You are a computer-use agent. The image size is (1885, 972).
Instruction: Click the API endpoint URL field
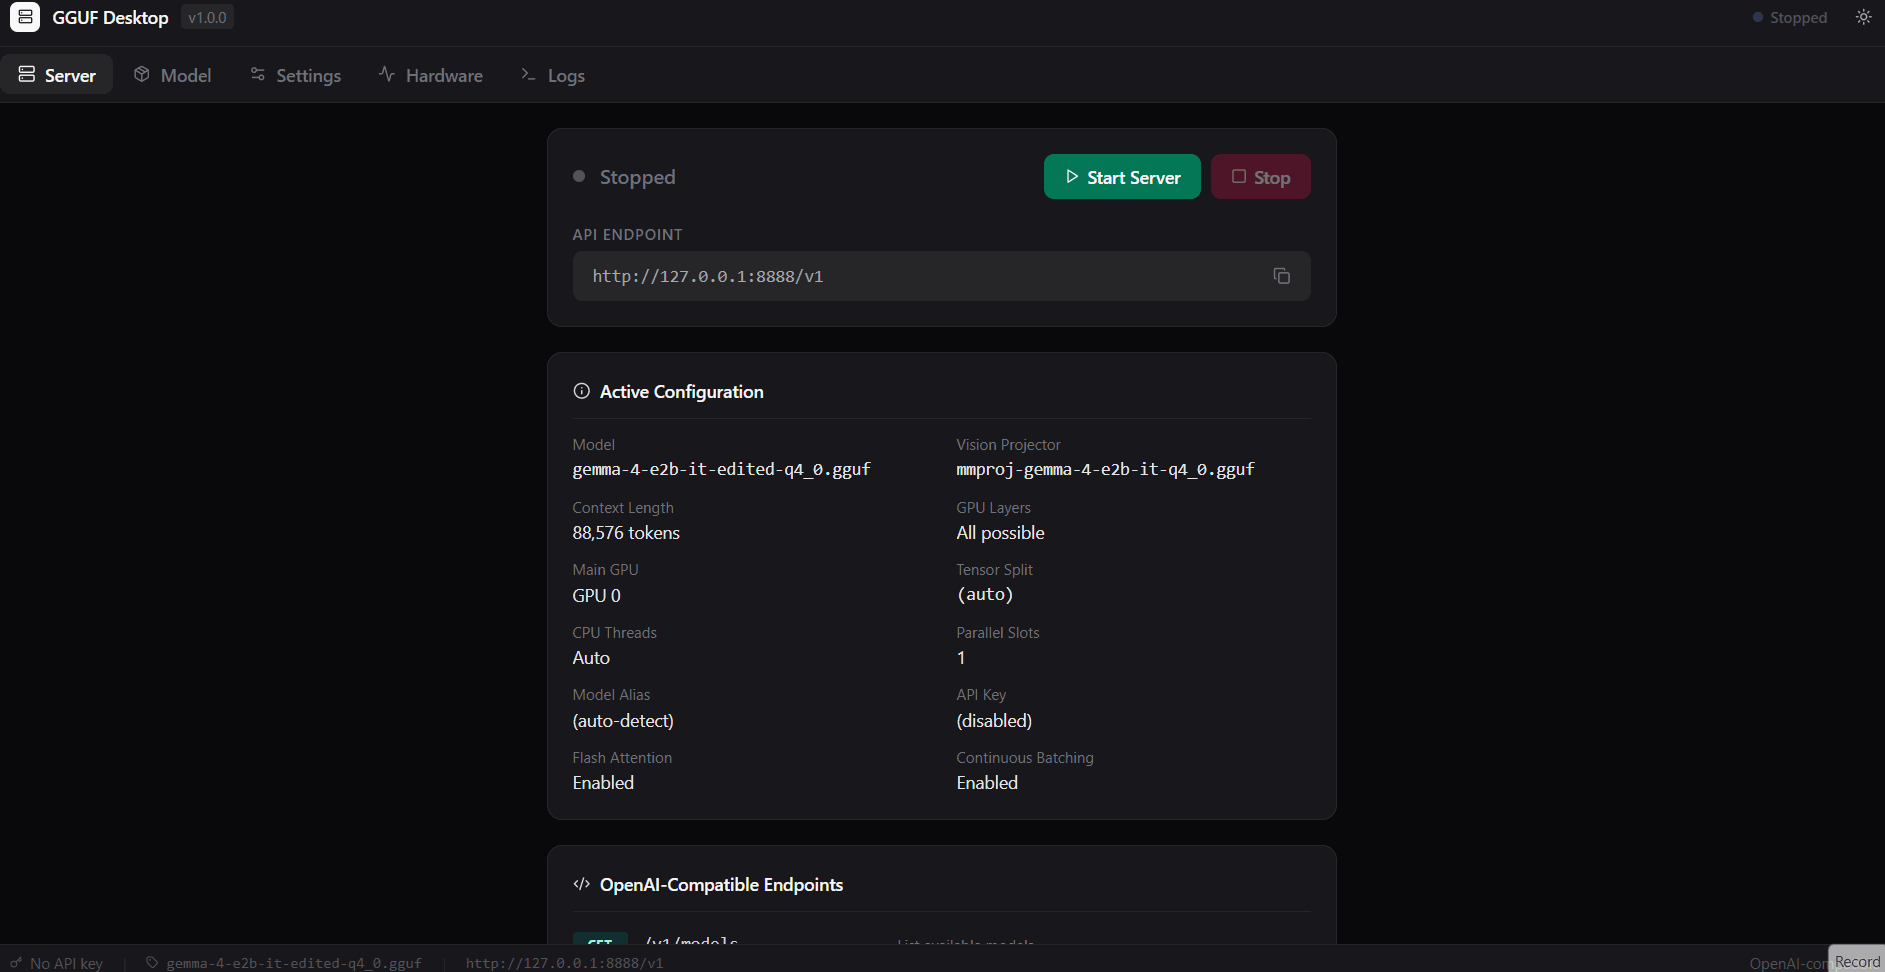[x=941, y=276]
